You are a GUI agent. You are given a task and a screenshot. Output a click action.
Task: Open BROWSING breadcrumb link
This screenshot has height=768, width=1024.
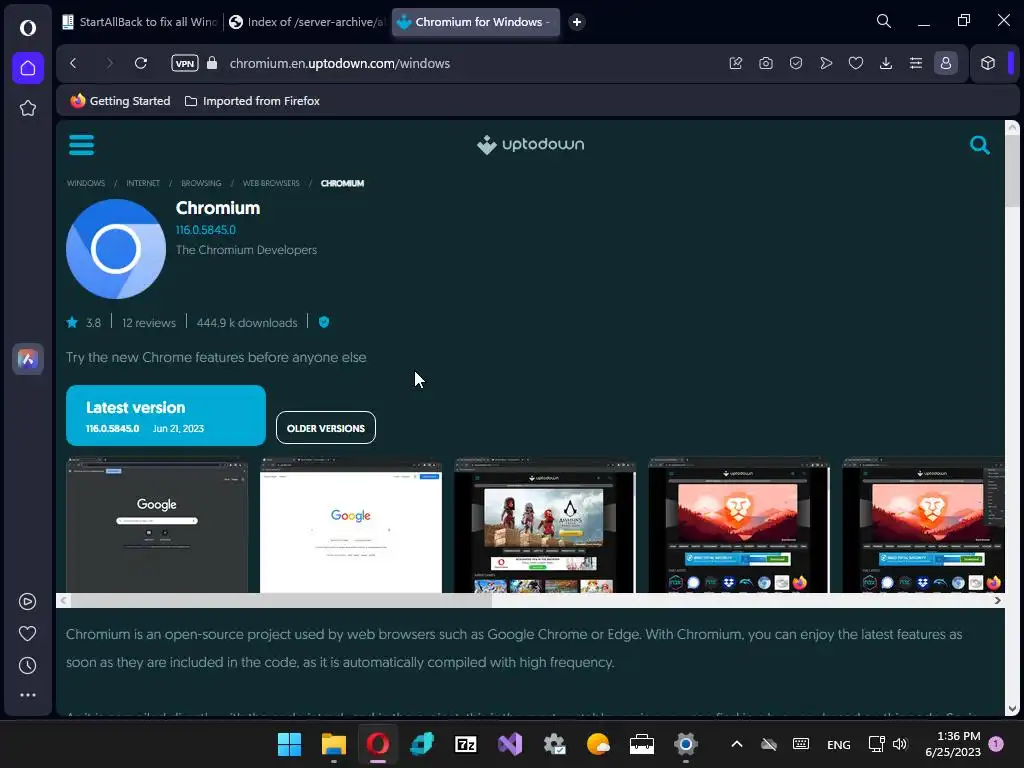click(201, 184)
